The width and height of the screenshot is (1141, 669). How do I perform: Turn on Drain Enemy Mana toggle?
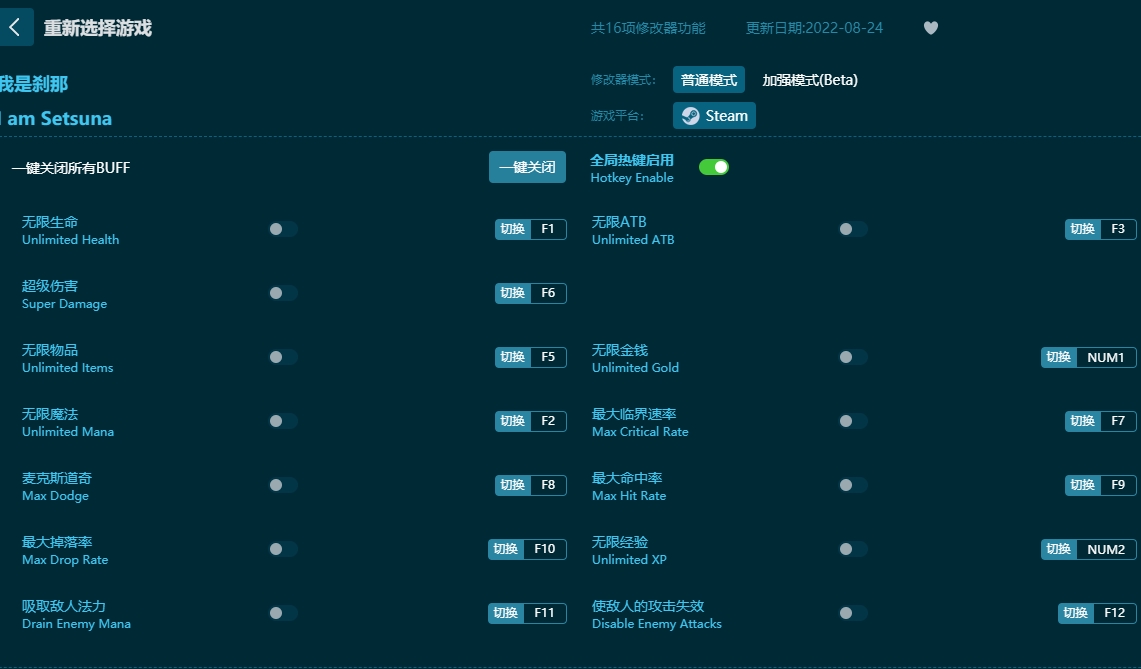[283, 614]
